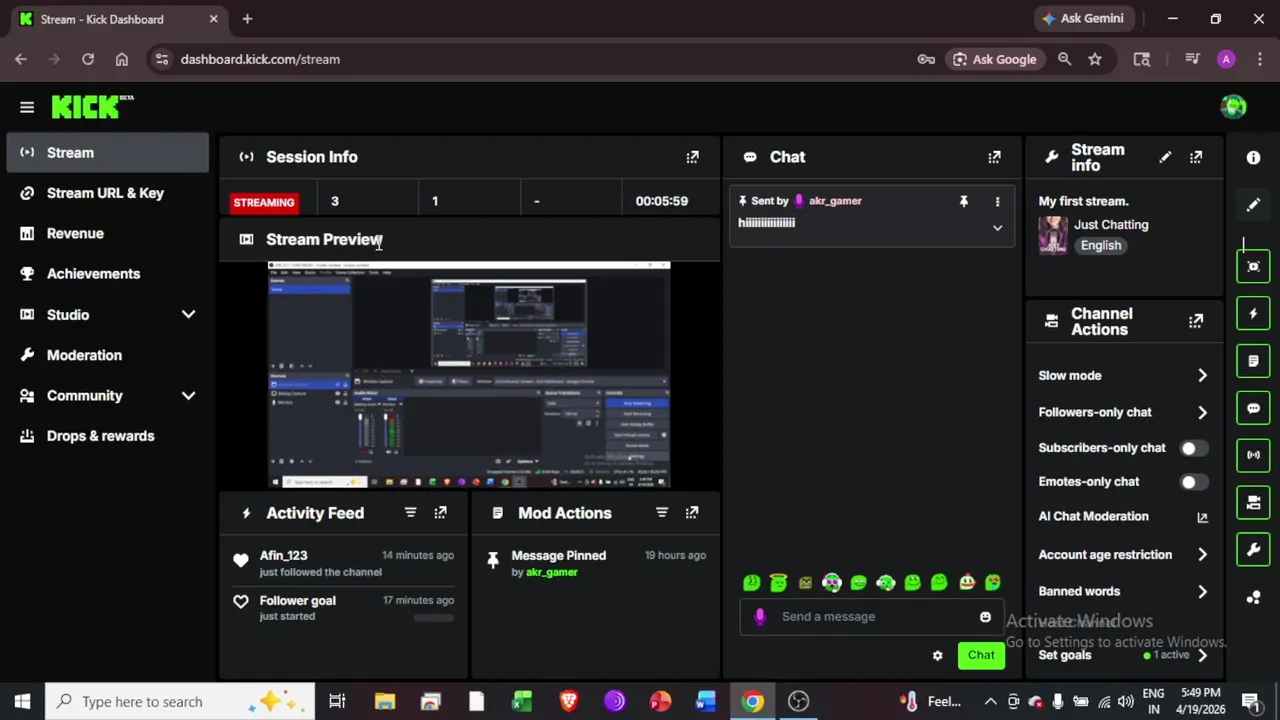Expand the pinned message chevron

997,228
